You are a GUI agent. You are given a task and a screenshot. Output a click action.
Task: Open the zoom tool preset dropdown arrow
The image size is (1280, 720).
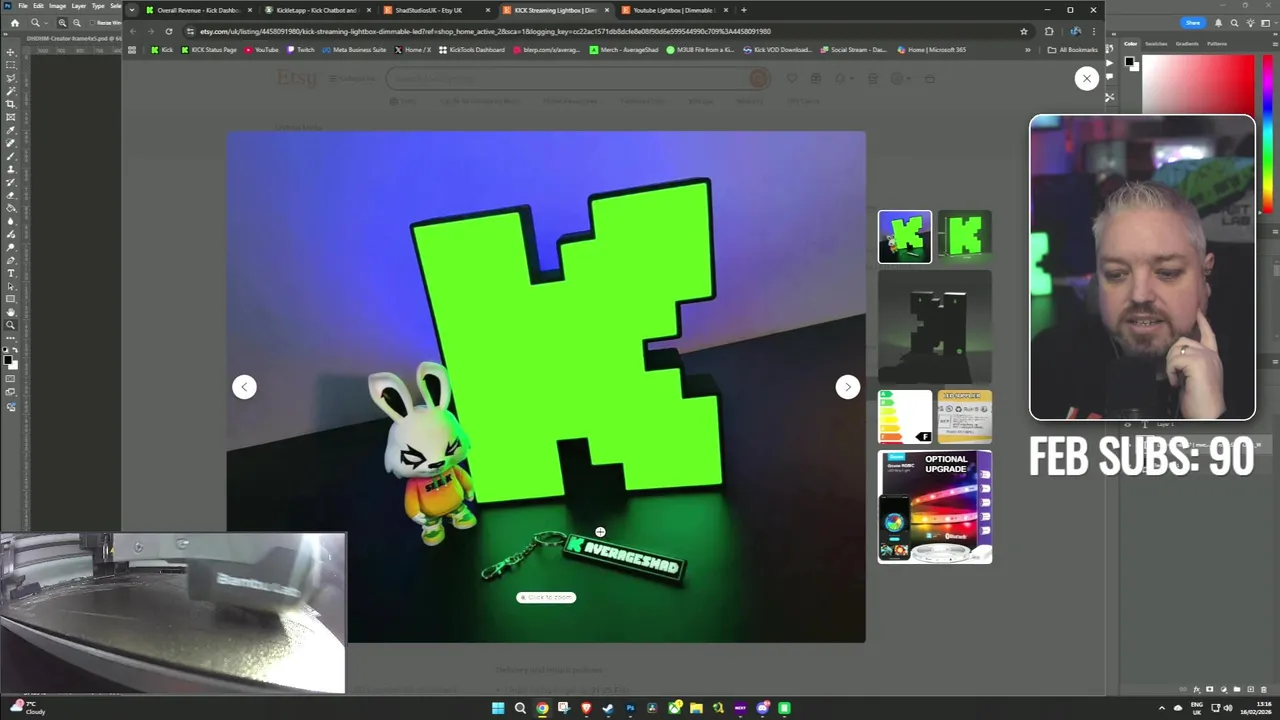[47, 22]
